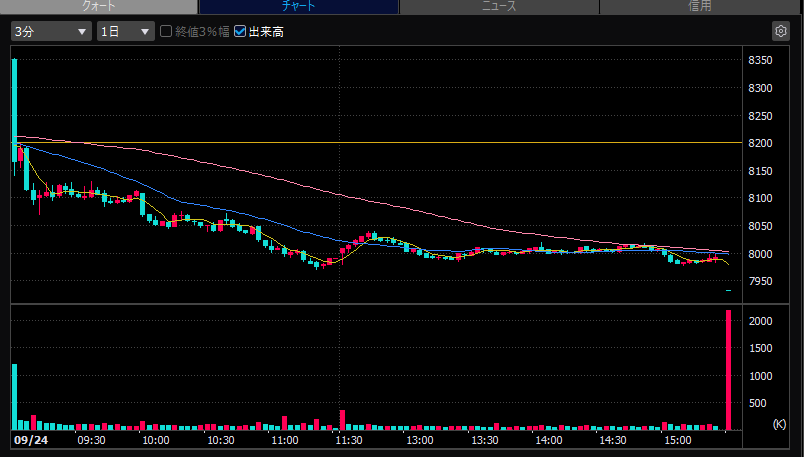Open the ニュース tab
This screenshot has height=457, width=804.
pyautogui.click(x=499, y=6)
